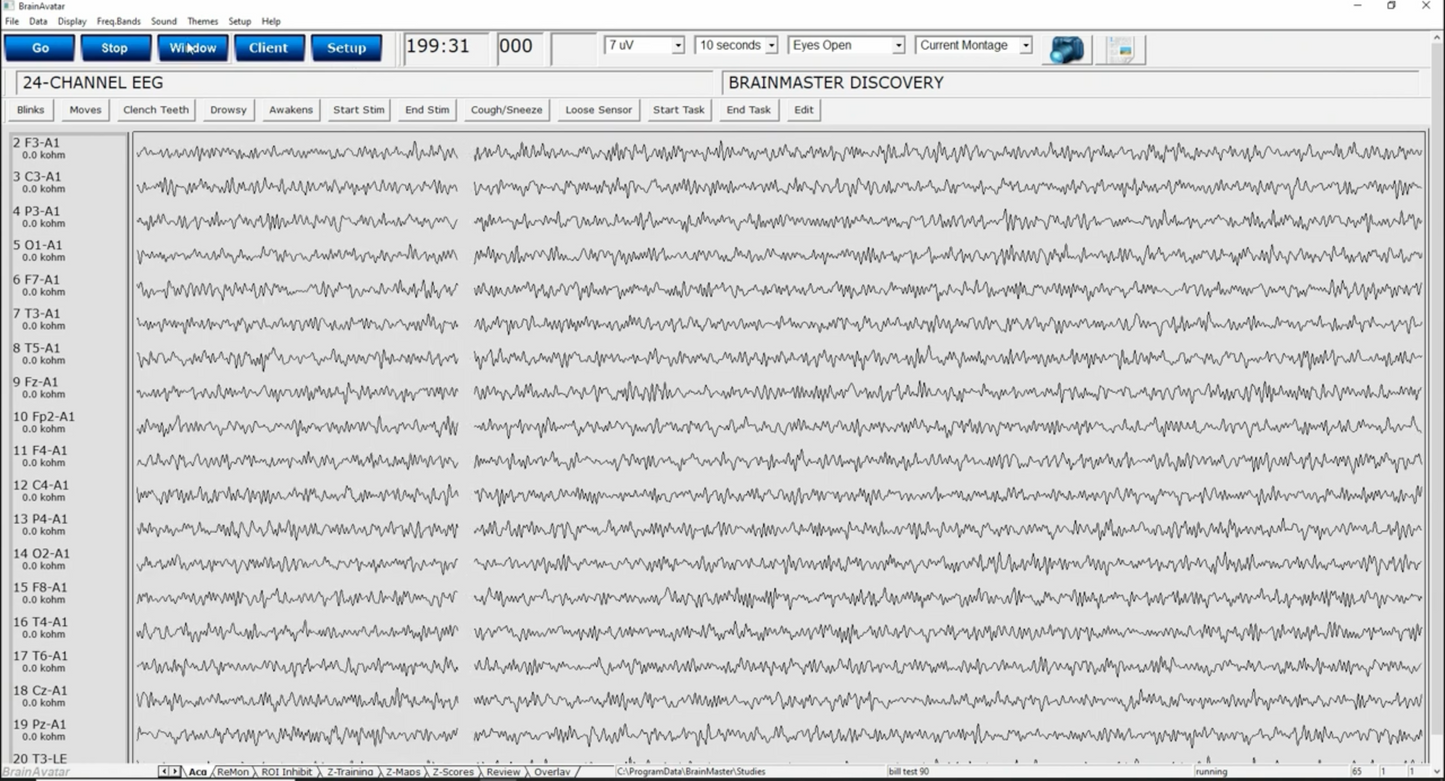1445x781 pixels.
Task: Open the Eyes Open condition dropdown
Action: 847,46
